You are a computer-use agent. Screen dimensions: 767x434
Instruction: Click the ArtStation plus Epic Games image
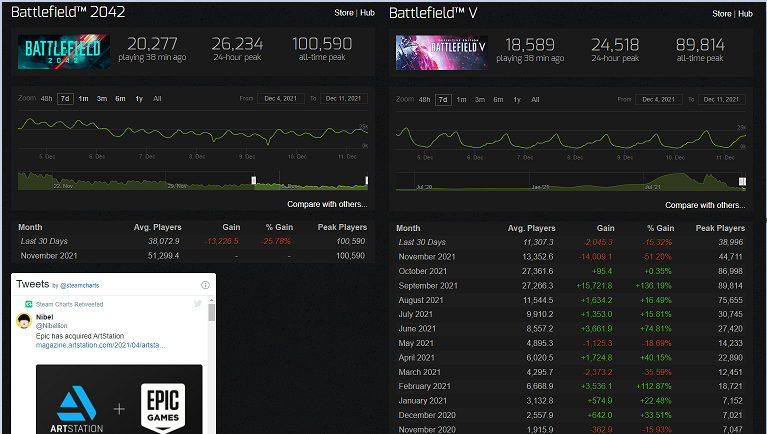point(119,399)
